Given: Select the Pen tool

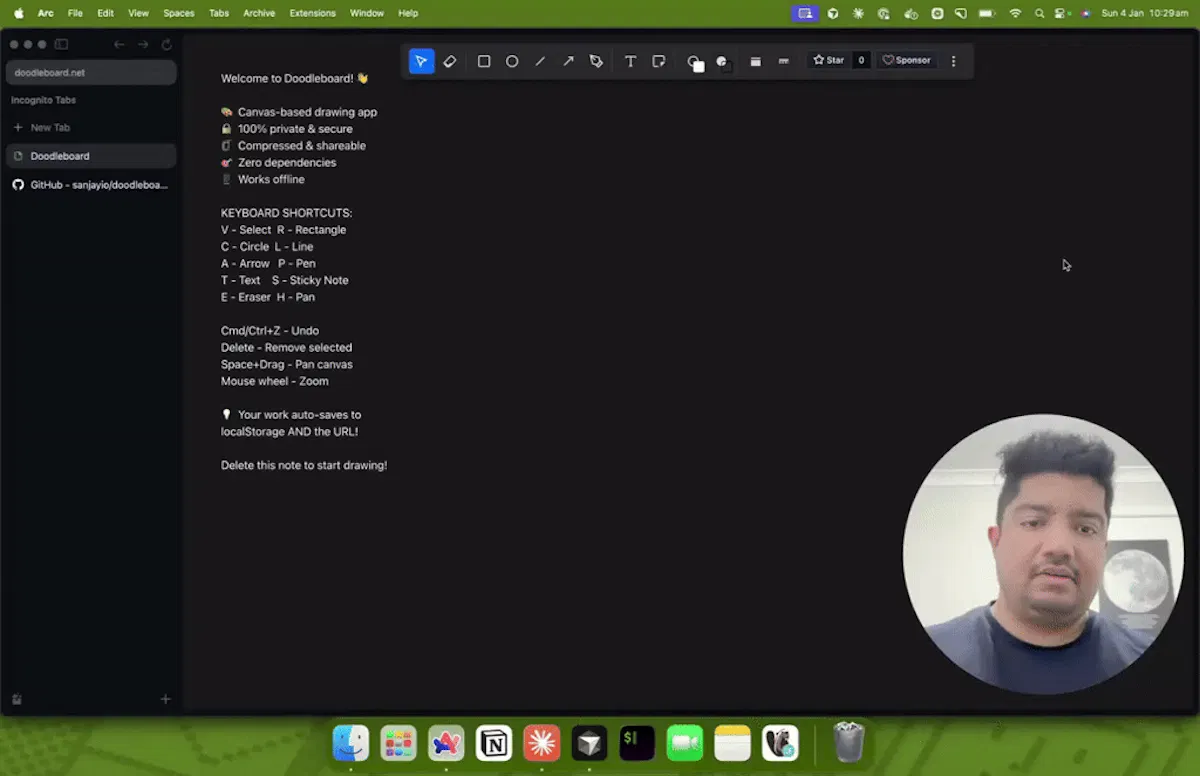Looking at the screenshot, I should [596, 61].
